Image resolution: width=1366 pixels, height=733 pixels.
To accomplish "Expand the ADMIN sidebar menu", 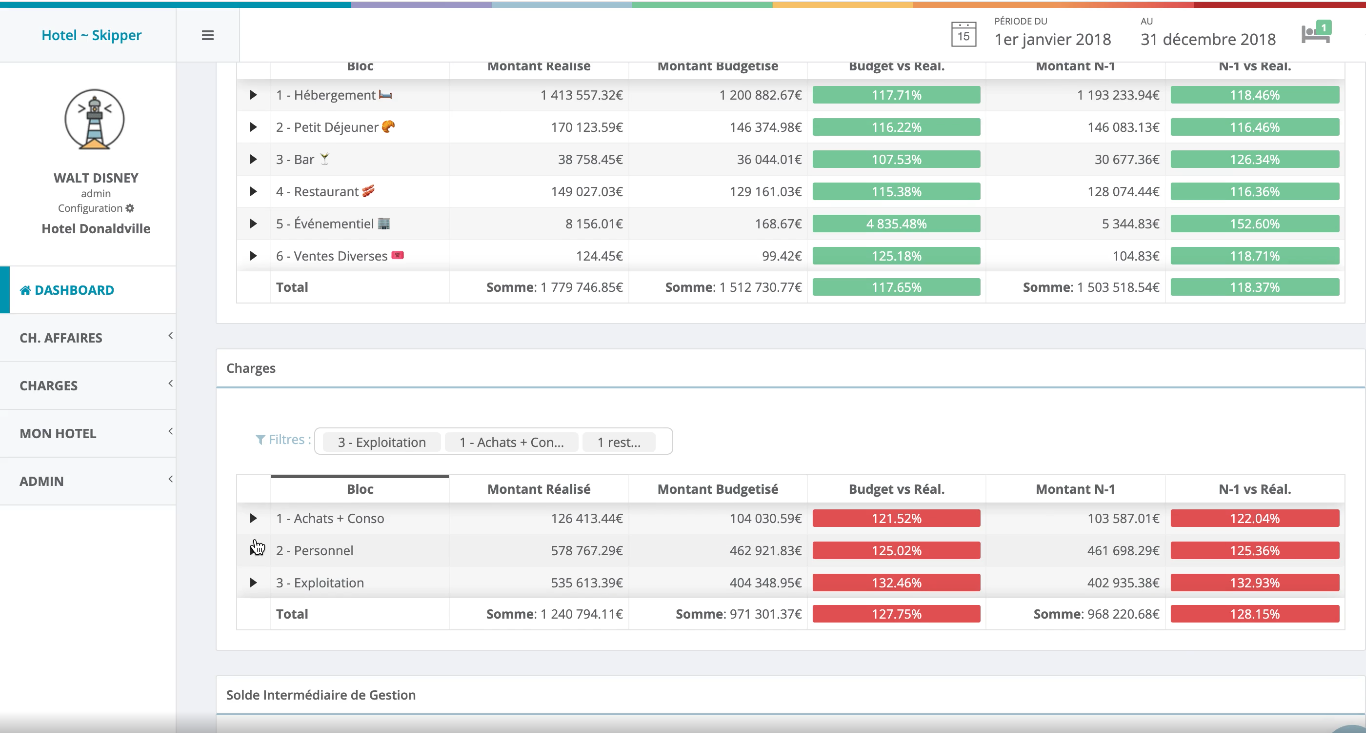I will coord(88,481).
